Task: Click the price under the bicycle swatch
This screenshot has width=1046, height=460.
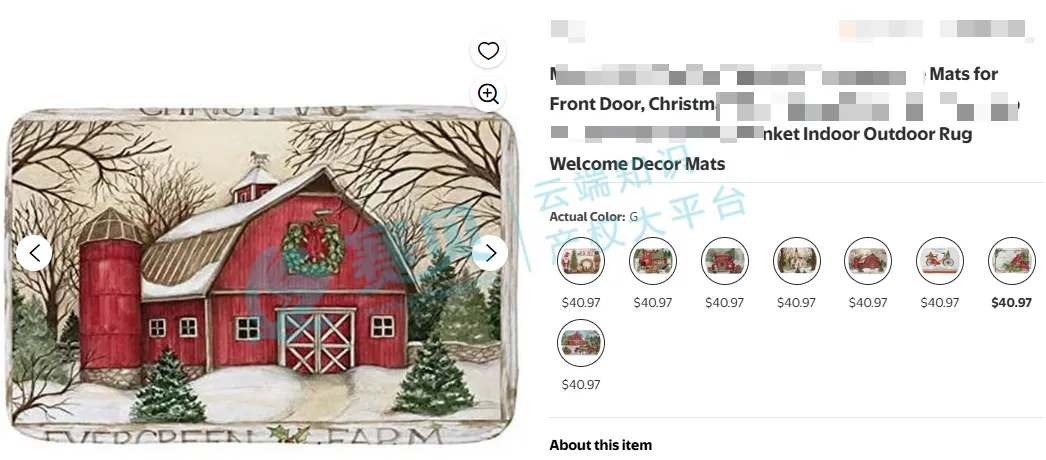Action: pyautogui.click(x=941, y=303)
